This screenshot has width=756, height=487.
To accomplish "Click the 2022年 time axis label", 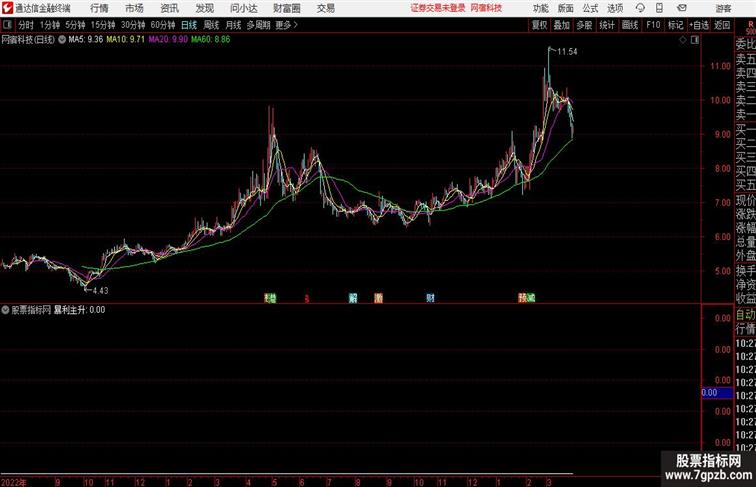I will [14, 482].
